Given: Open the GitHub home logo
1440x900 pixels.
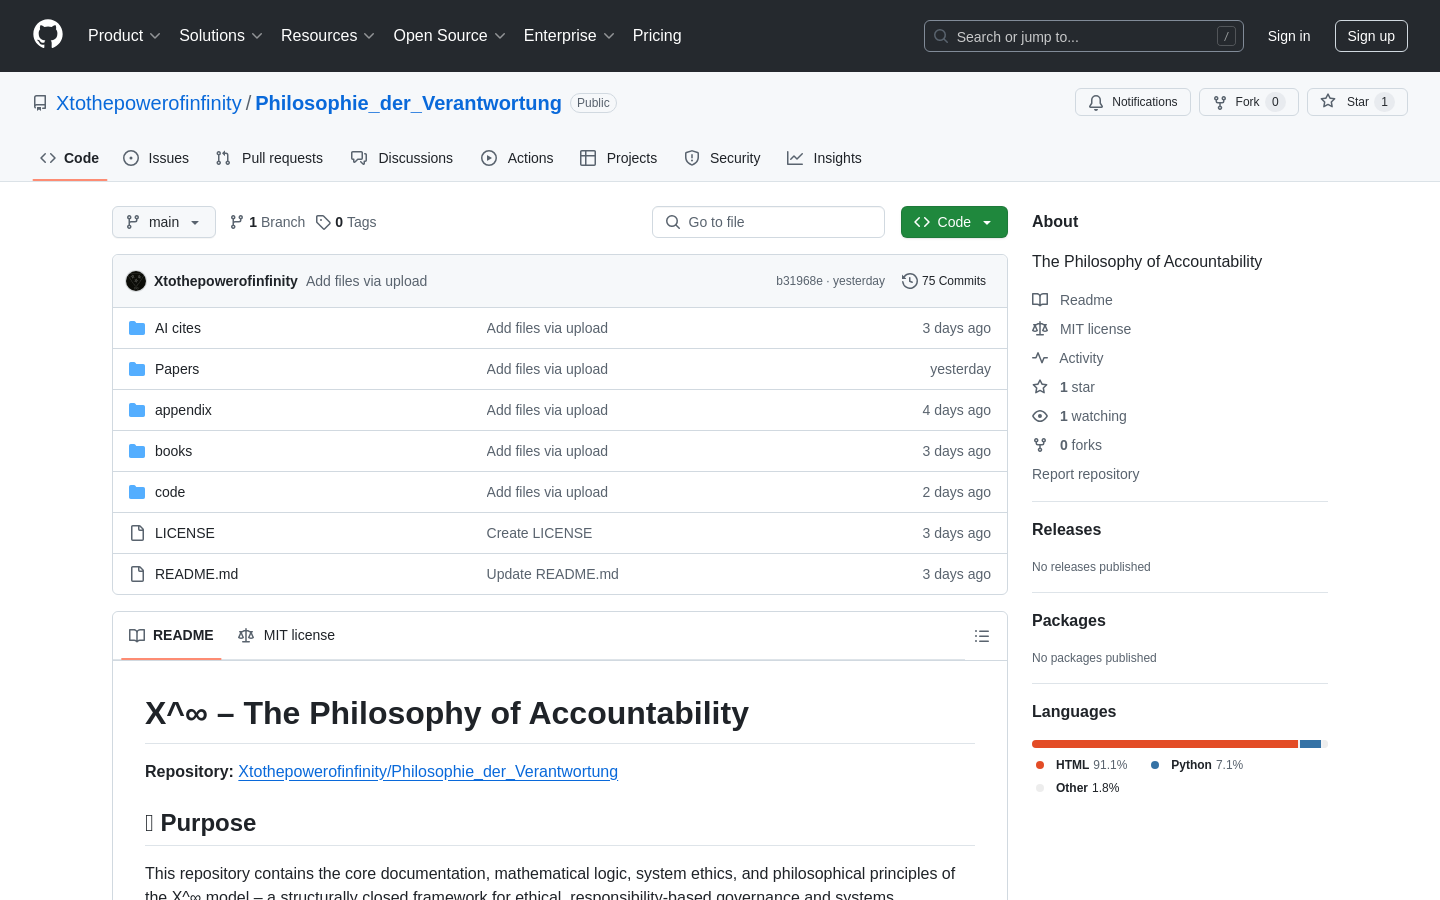Looking at the screenshot, I should click(48, 35).
